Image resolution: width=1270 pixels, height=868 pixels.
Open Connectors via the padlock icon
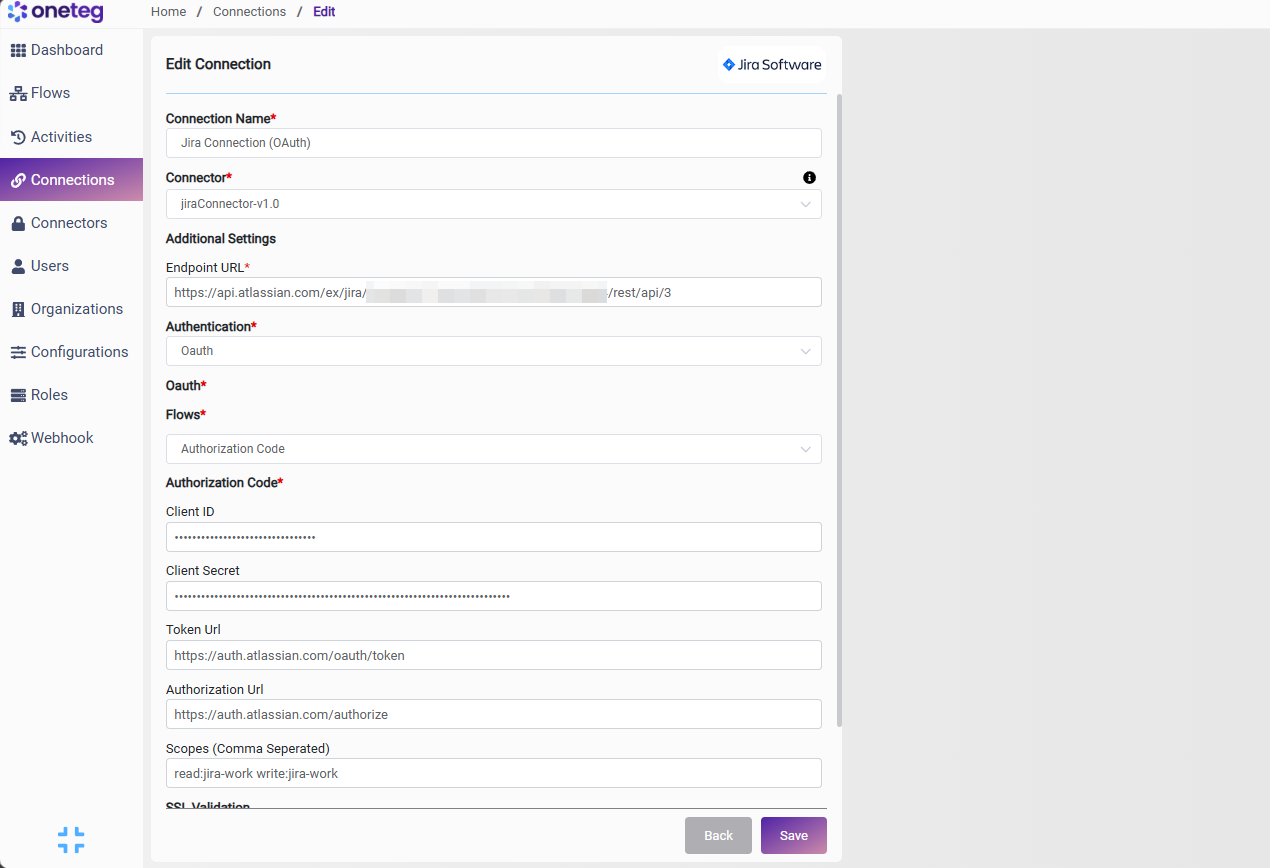click(18, 223)
